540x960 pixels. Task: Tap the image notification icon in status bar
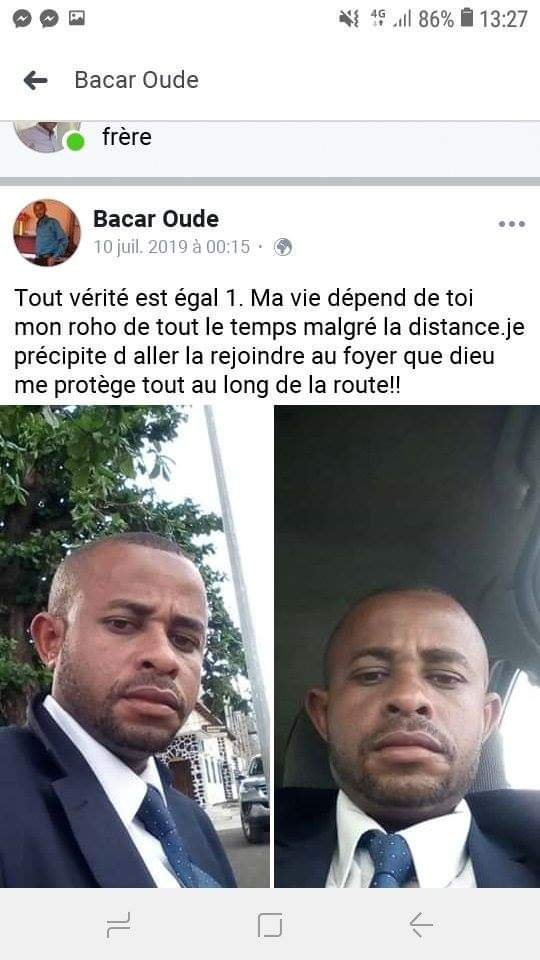[77, 18]
